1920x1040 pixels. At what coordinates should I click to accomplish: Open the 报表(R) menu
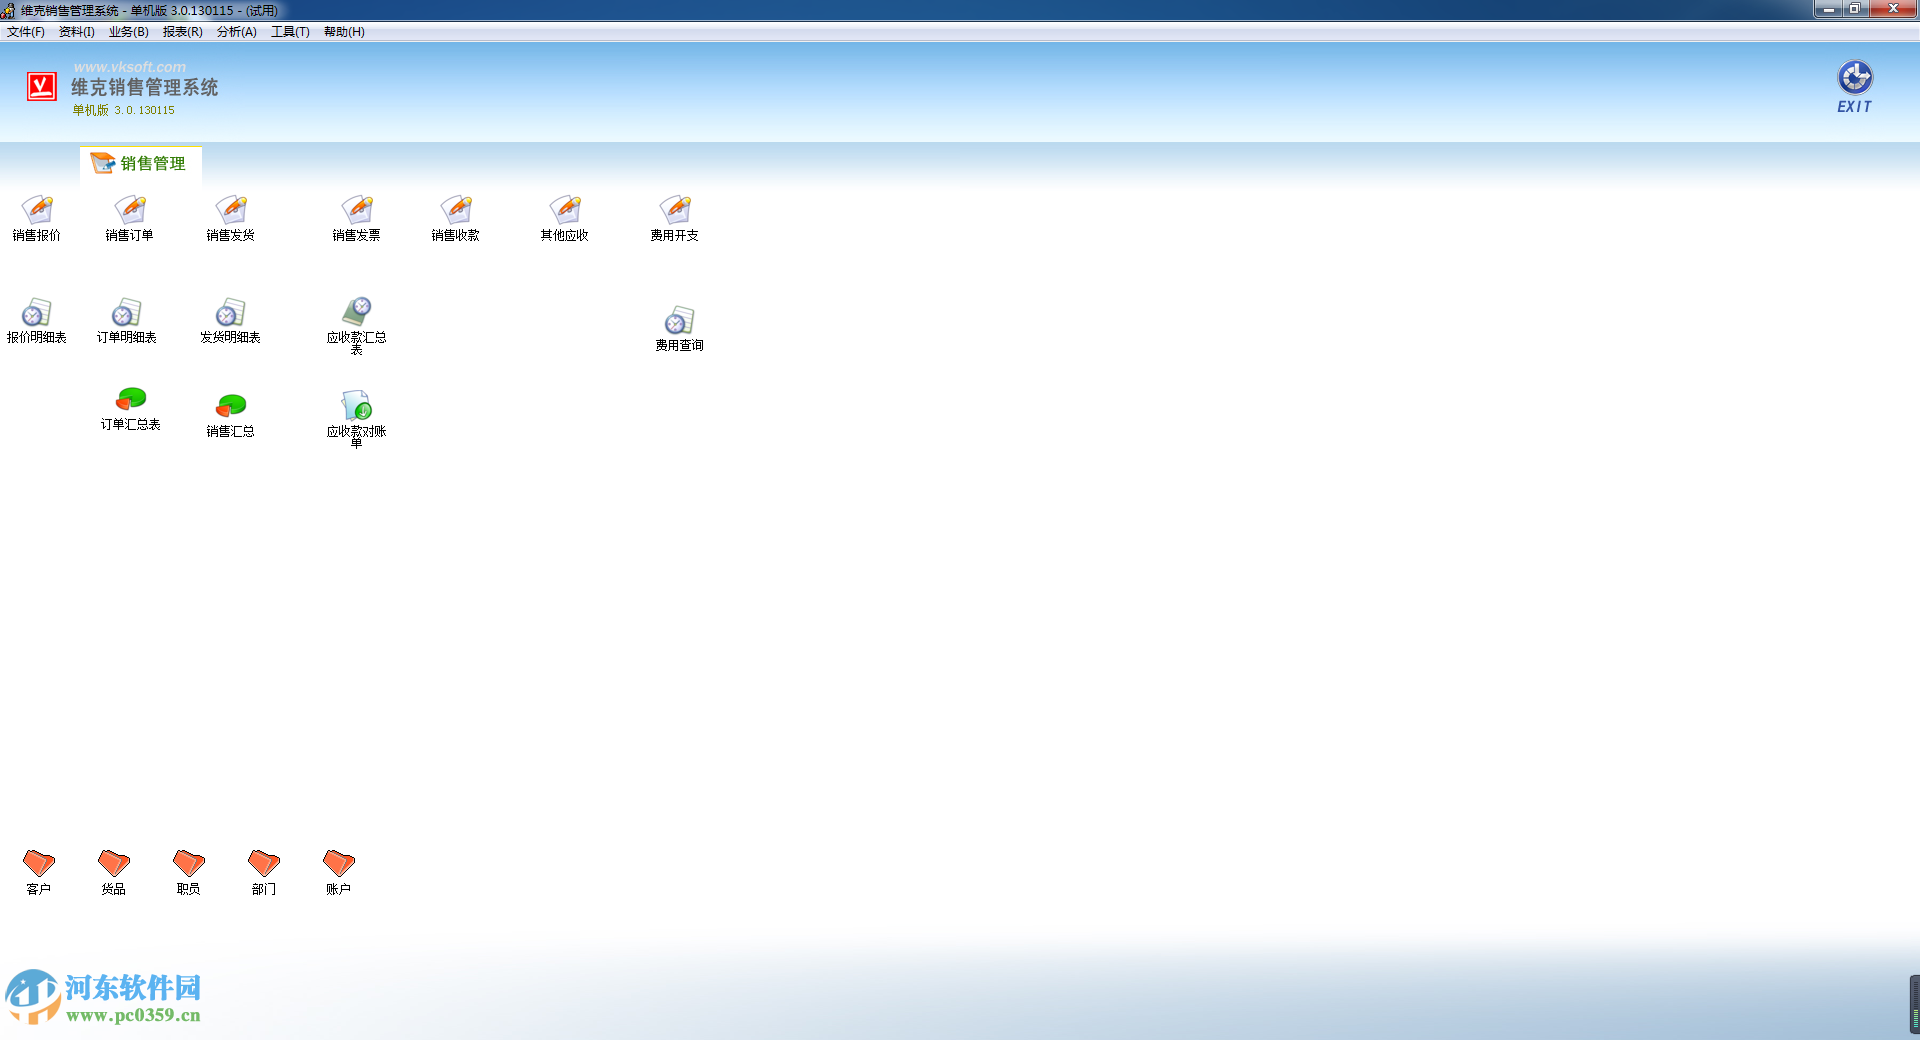[183, 32]
